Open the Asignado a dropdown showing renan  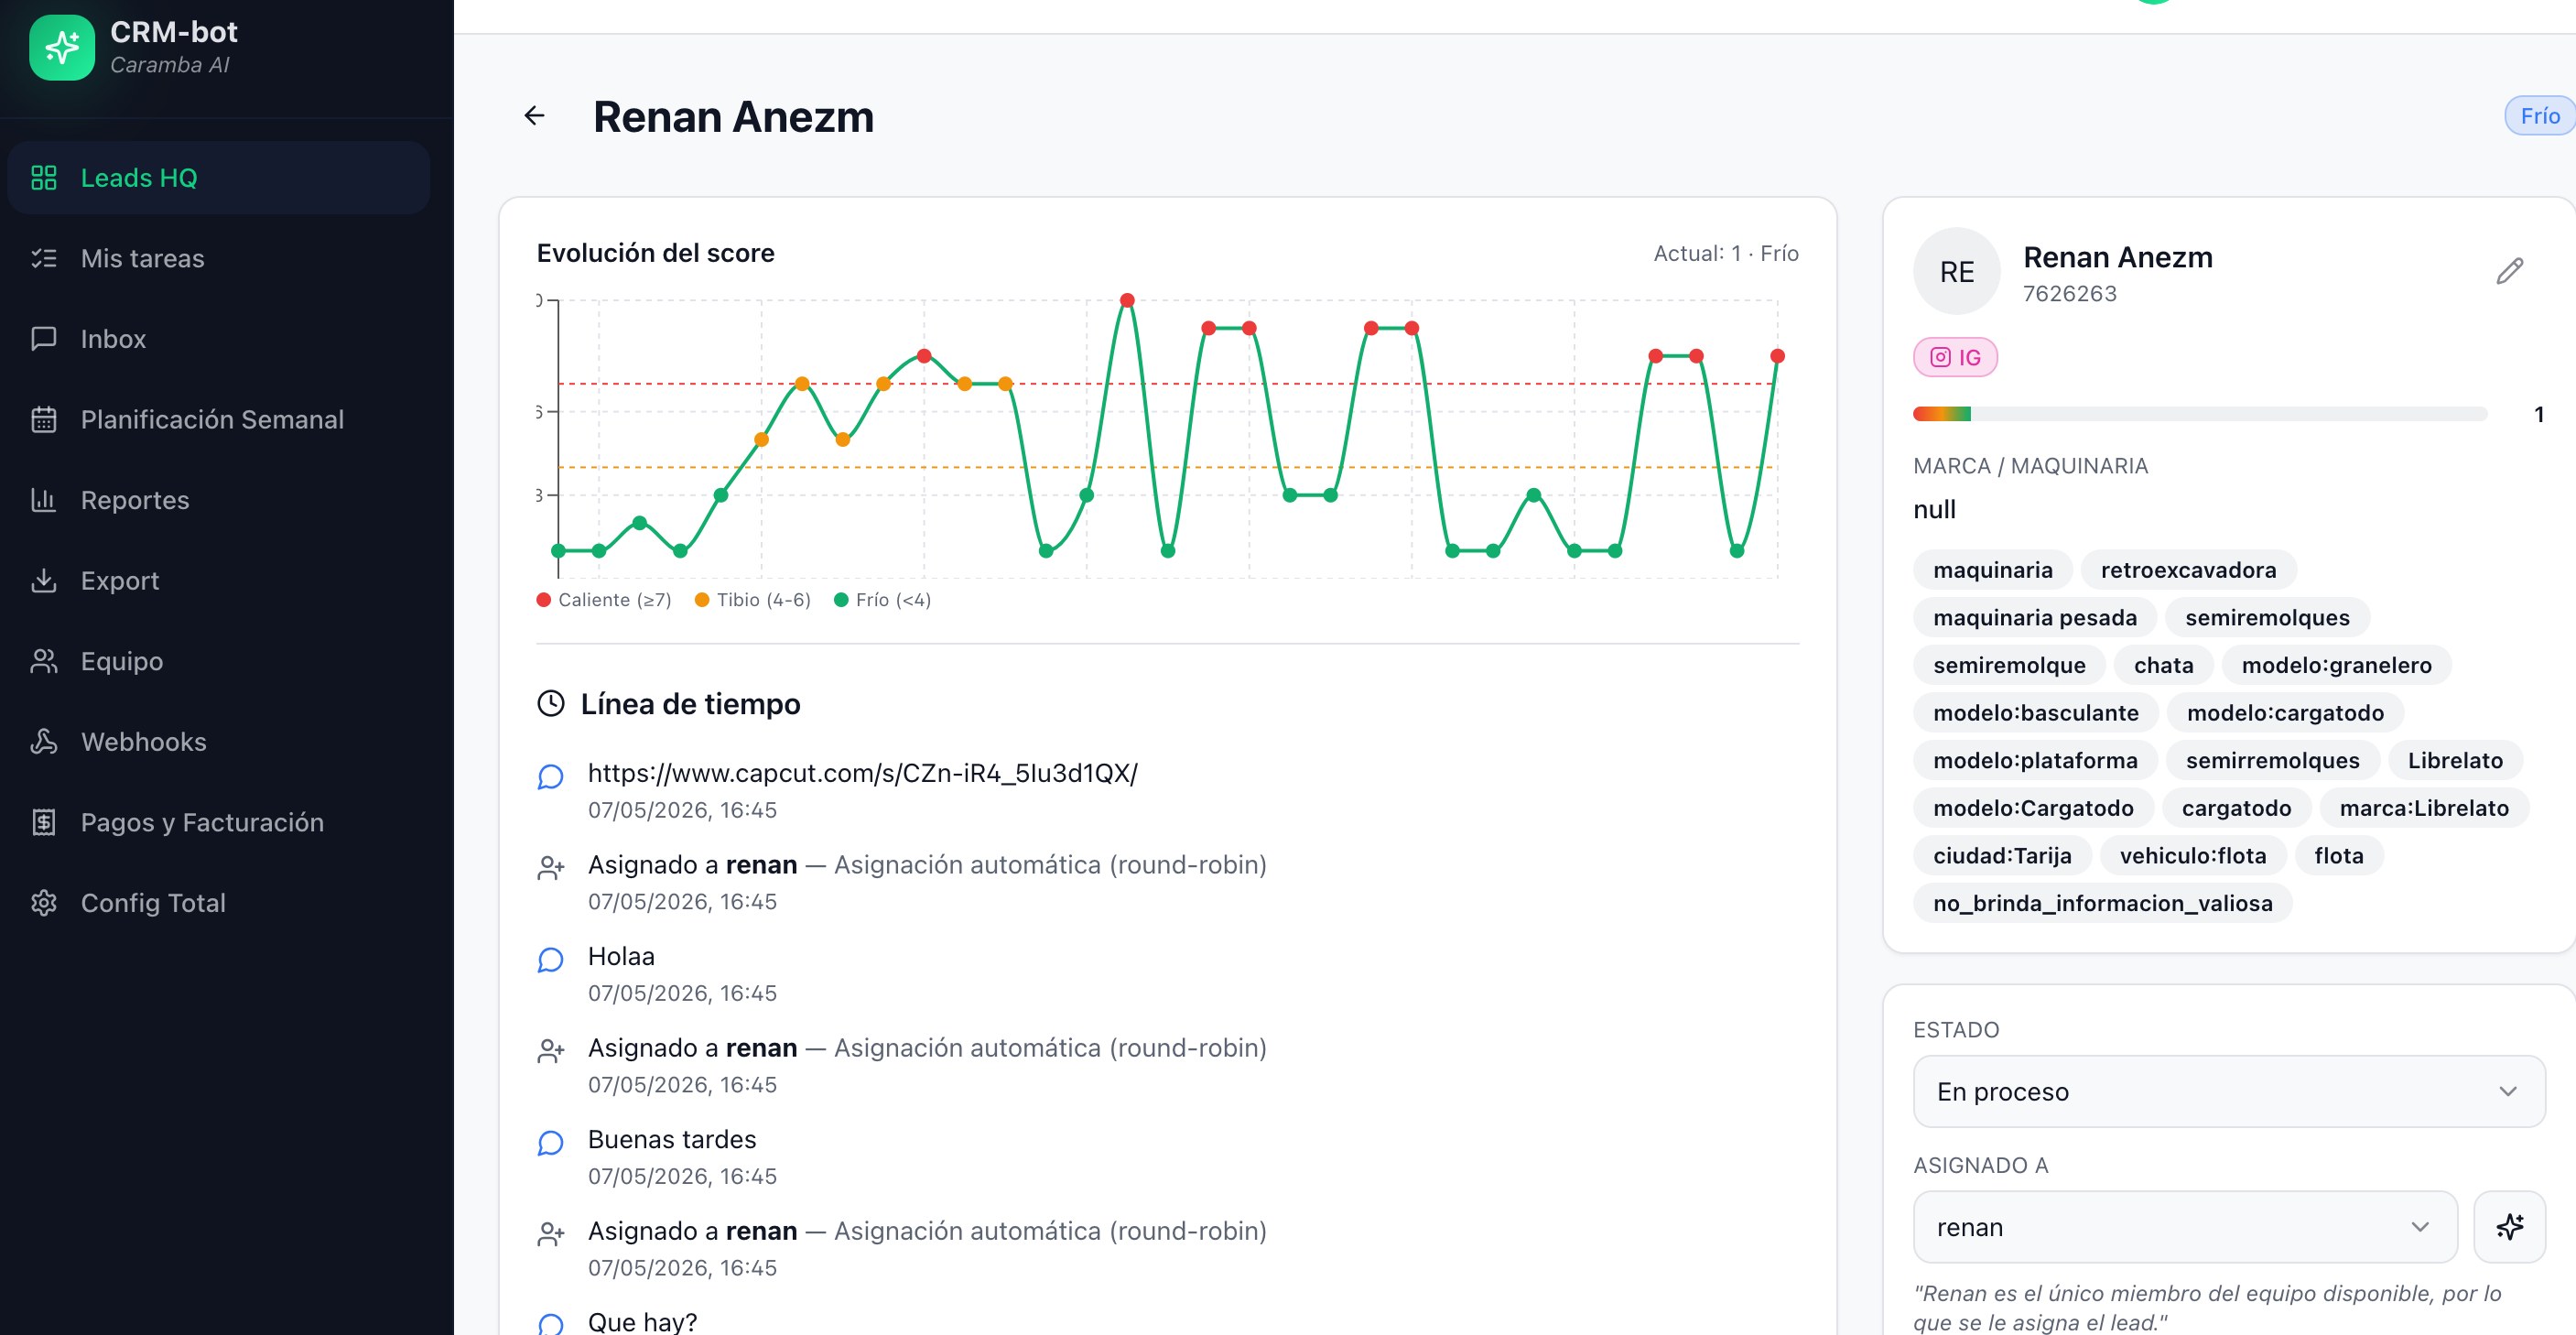point(2184,1226)
